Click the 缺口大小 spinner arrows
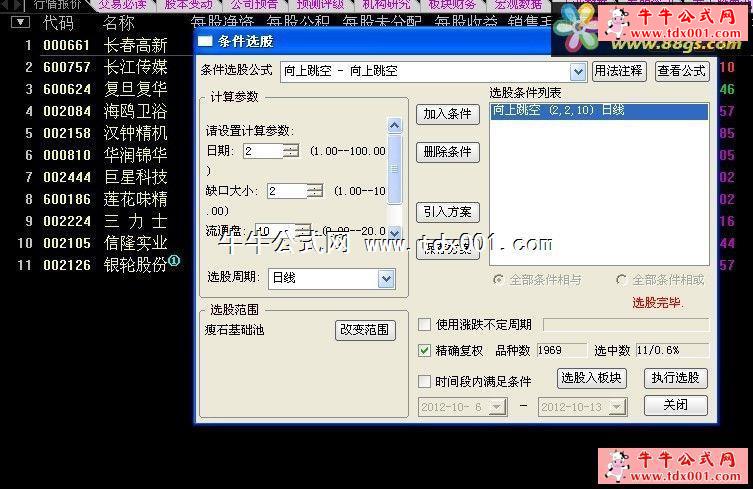The height and width of the screenshot is (489, 753). point(315,191)
